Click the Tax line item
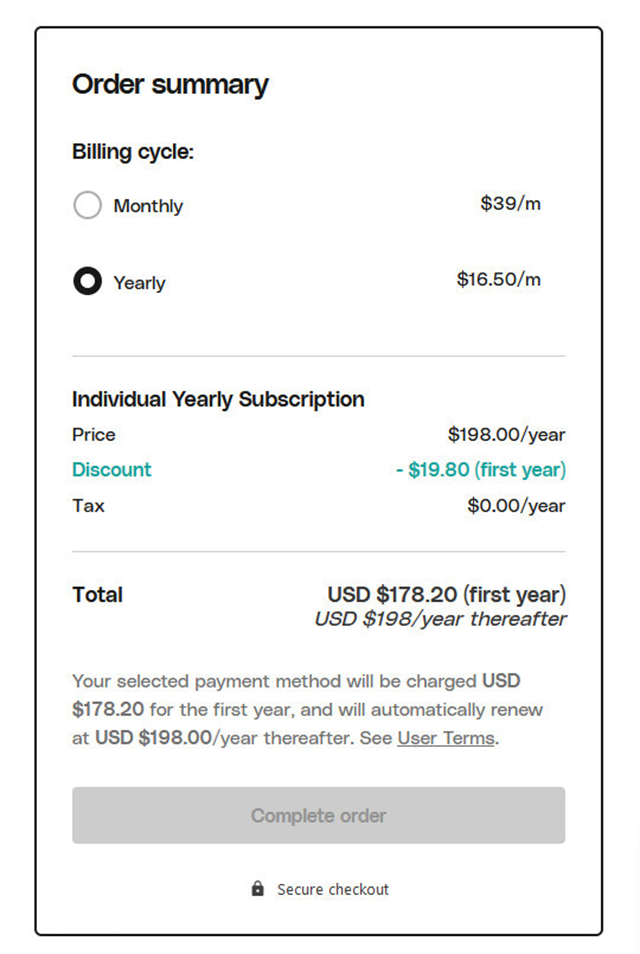Image resolution: width=640 pixels, height=954 pixels. pyautogui.click(x=88, y=505)
